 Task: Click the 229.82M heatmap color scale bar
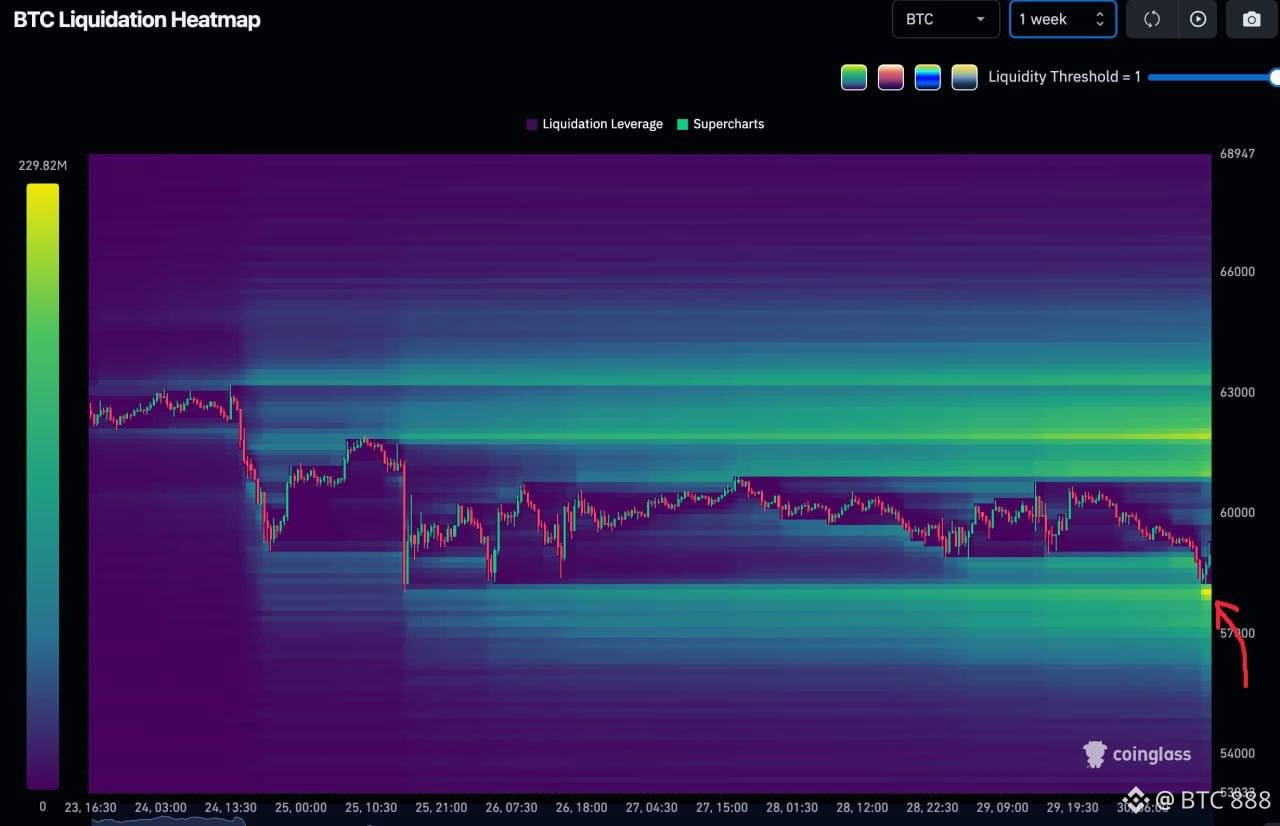click(42, 486)
